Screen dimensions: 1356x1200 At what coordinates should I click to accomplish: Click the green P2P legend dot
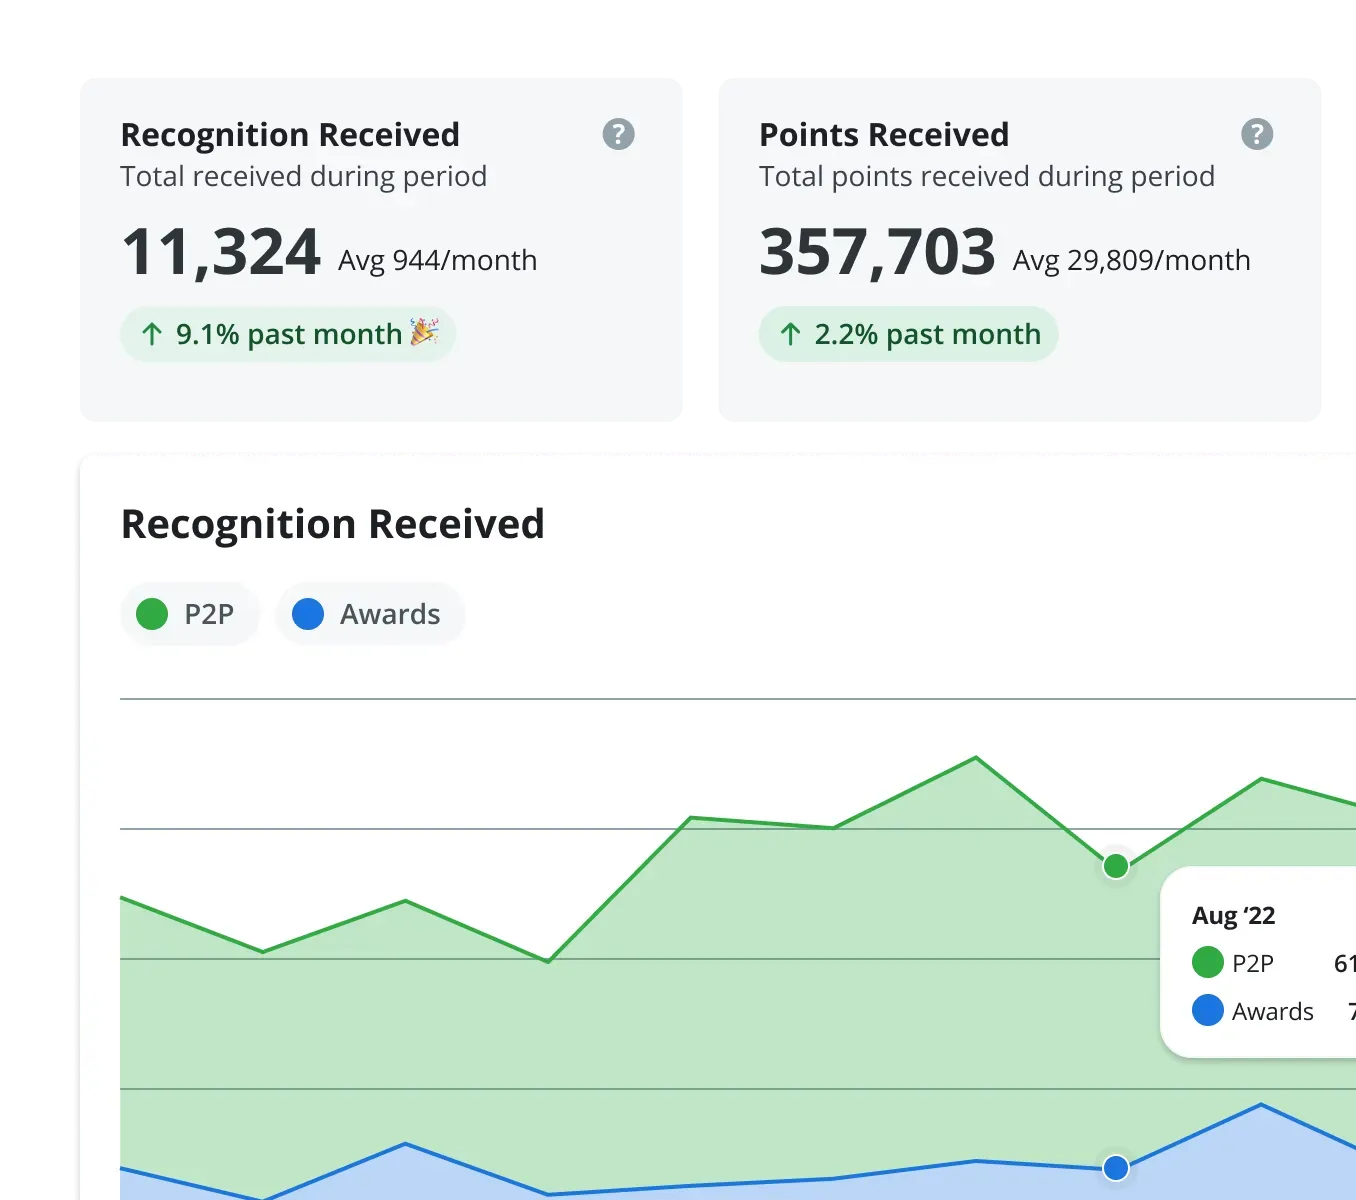tap(151, 613)
